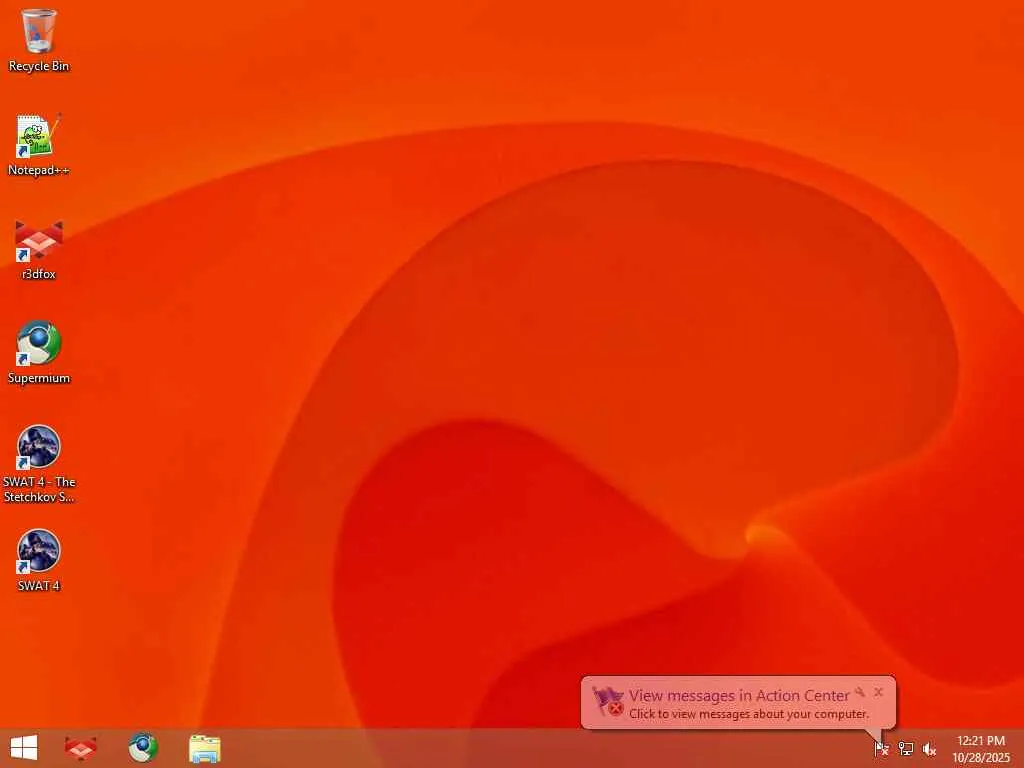This screenshot has width=1024, height=768.
Task: Launch Supermium from the taskbar
Action: tap(142, 748)
